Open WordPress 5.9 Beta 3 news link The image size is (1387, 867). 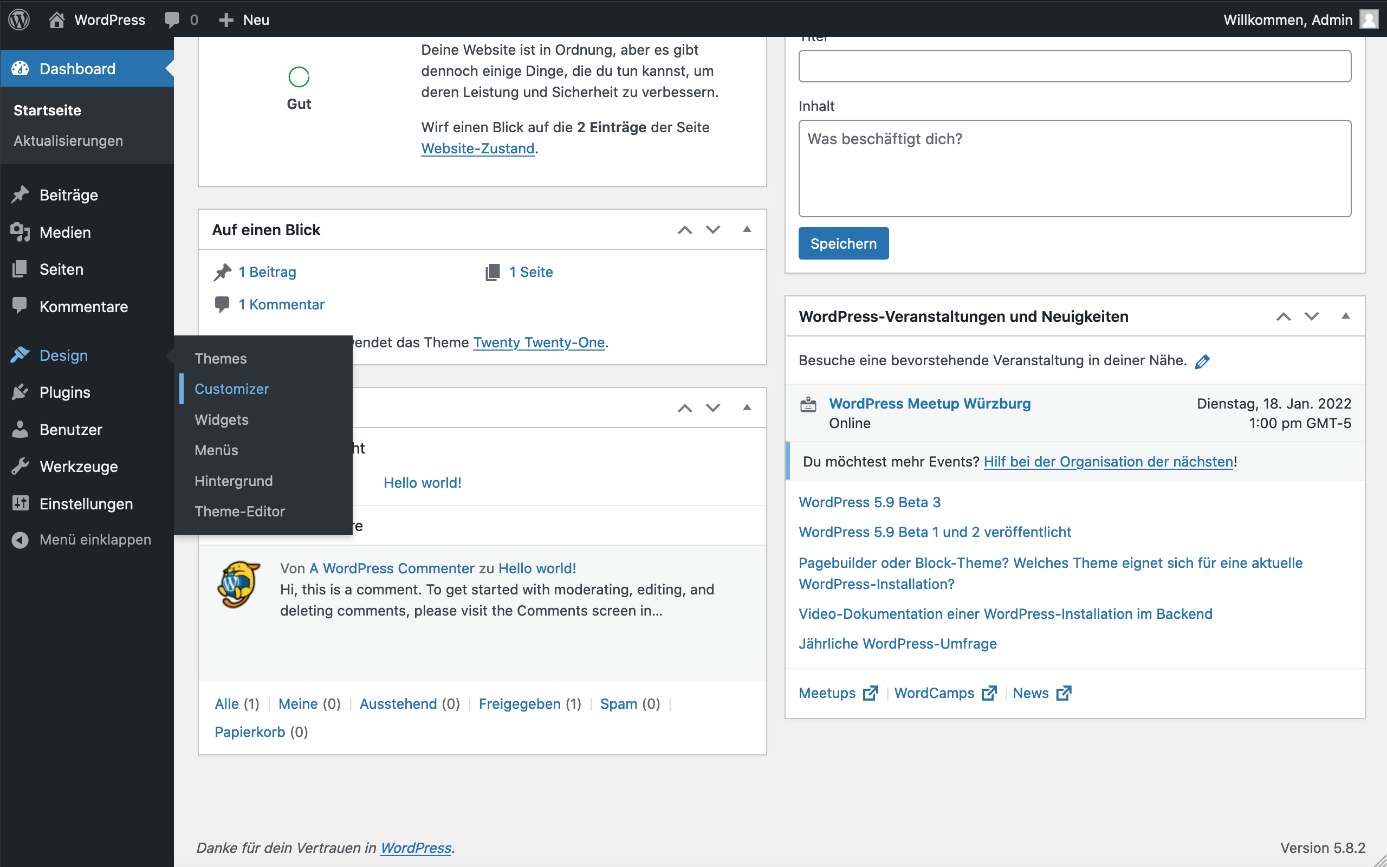click(x=870, y=502)
